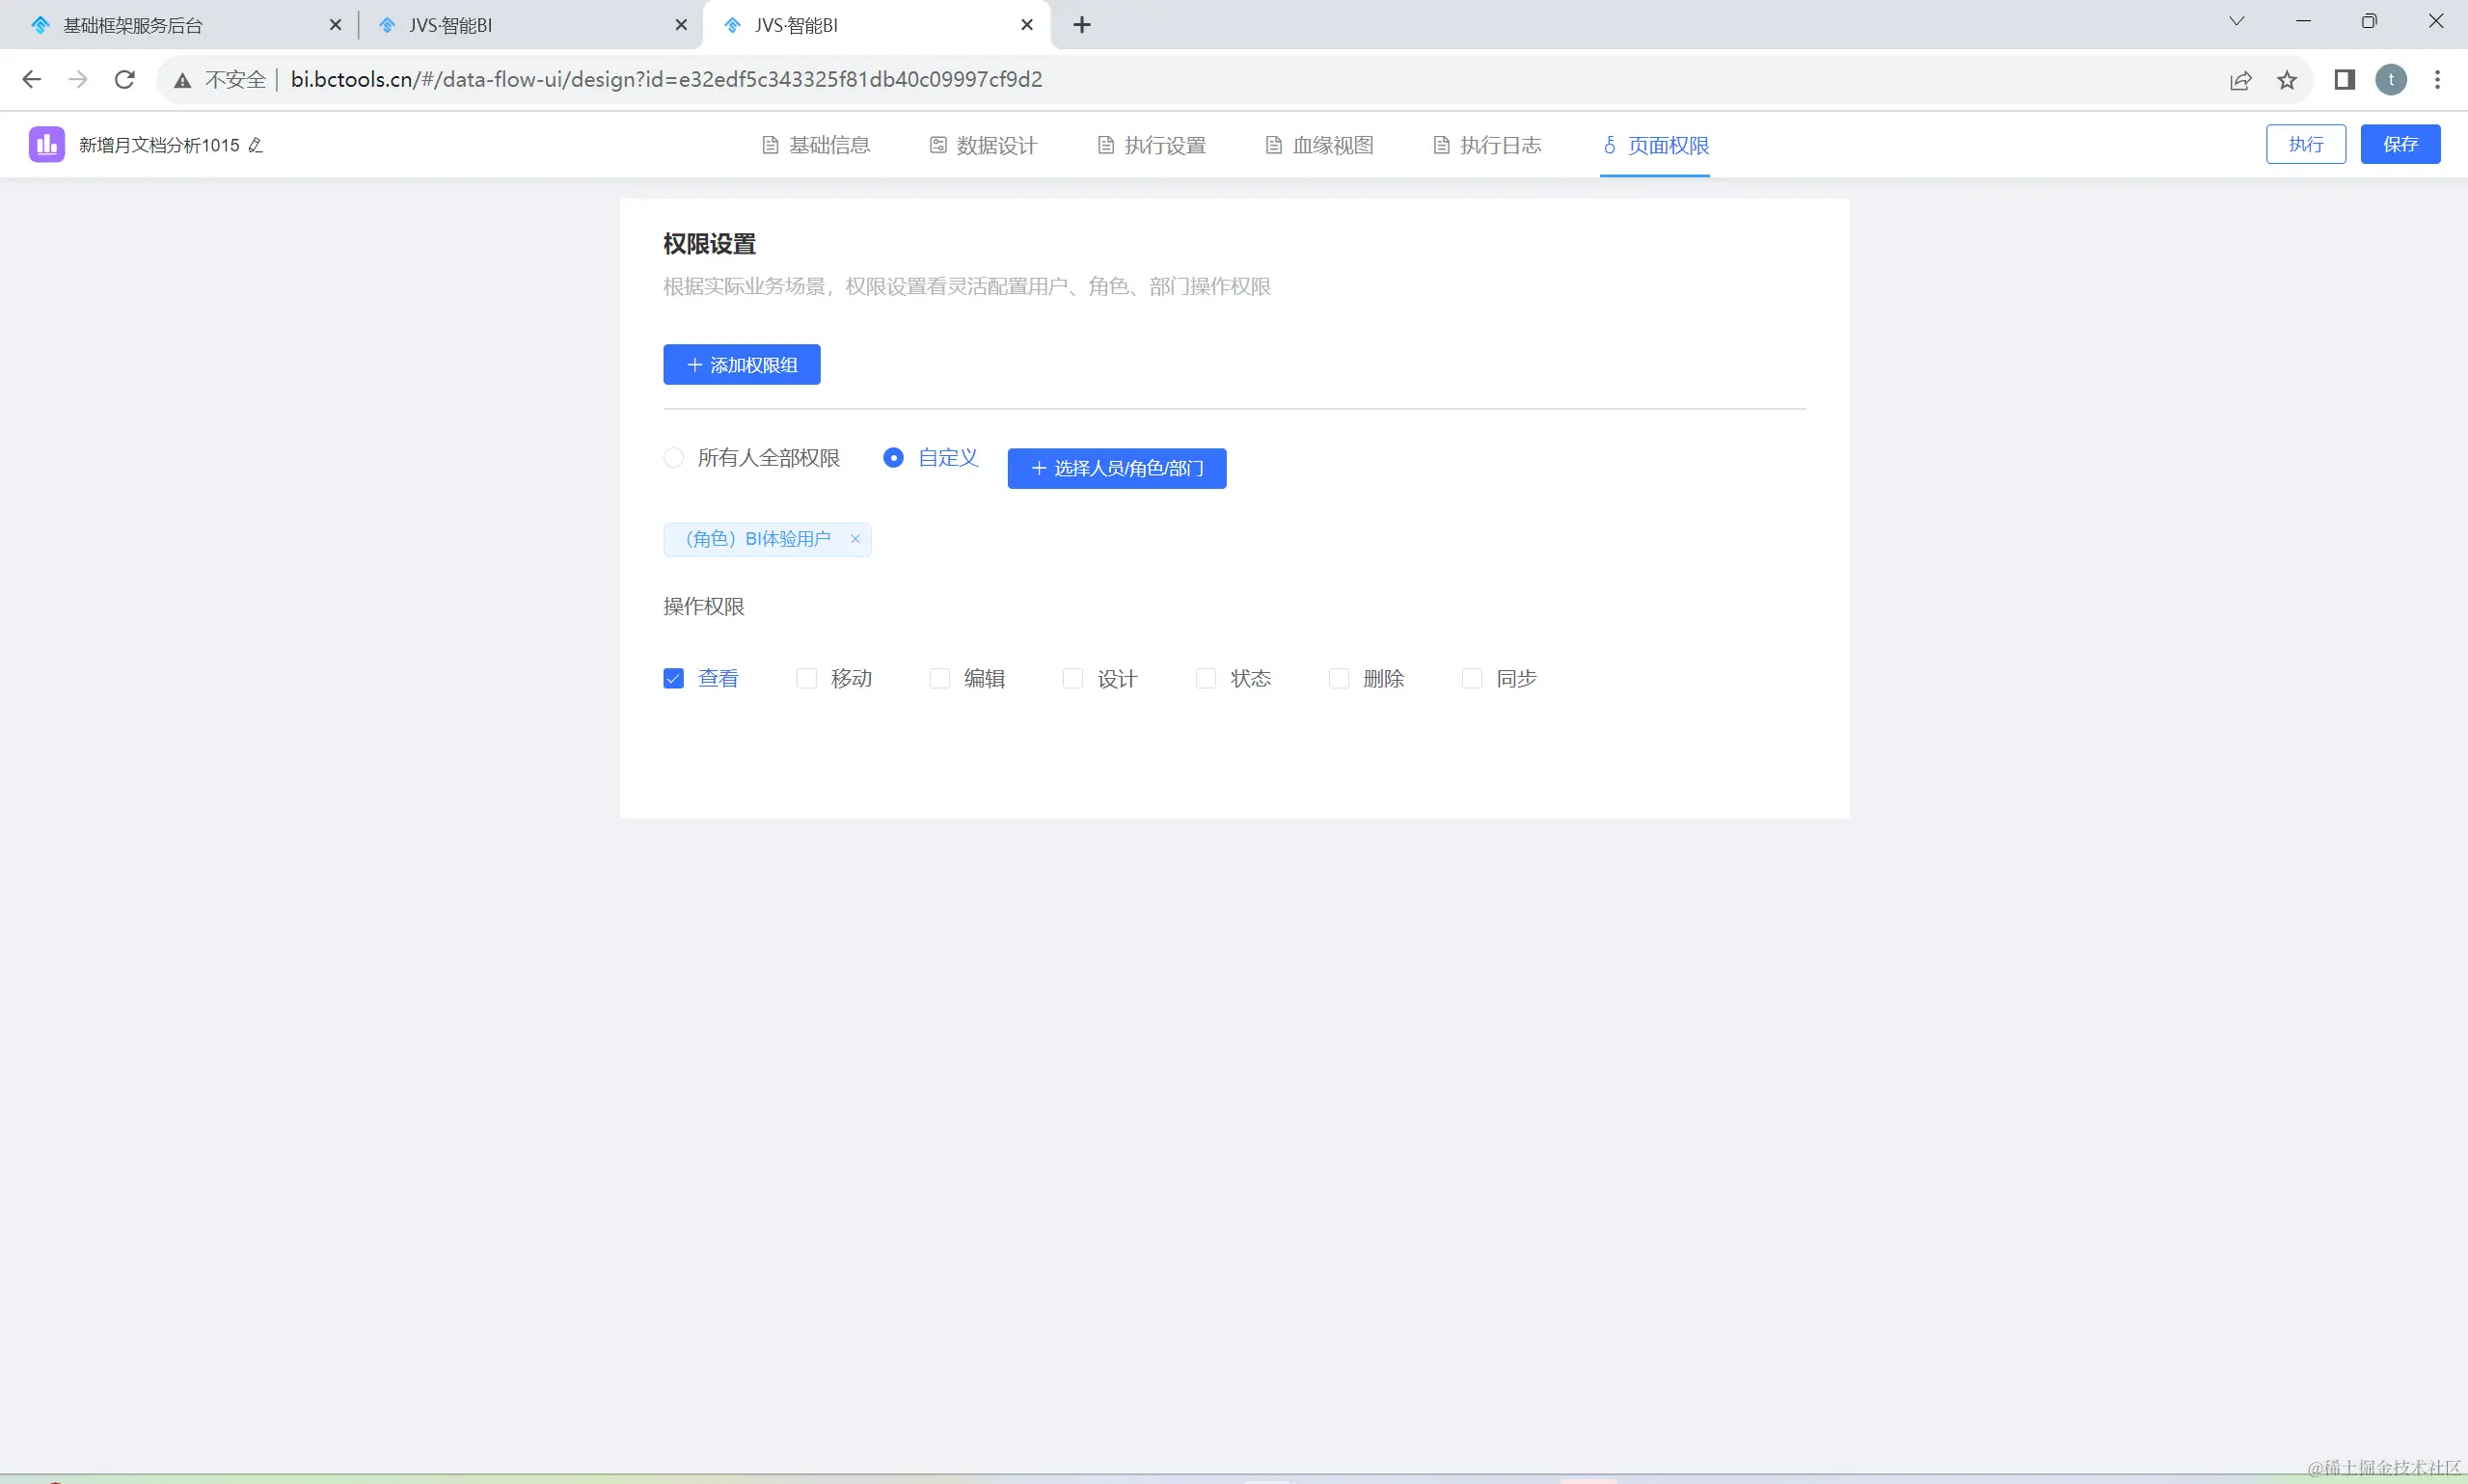Select the 所有人全部权限 radio option
This screenshot has width=2468, height=1484.
tap(673, 457)
